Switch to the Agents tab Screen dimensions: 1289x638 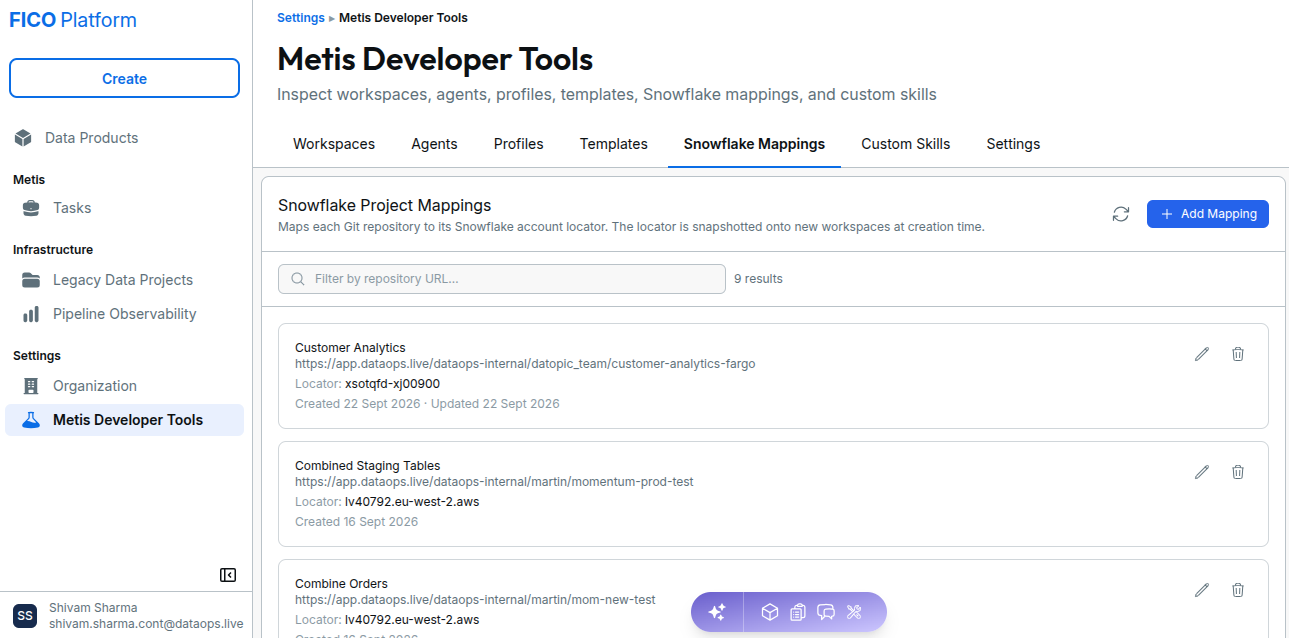434,144
